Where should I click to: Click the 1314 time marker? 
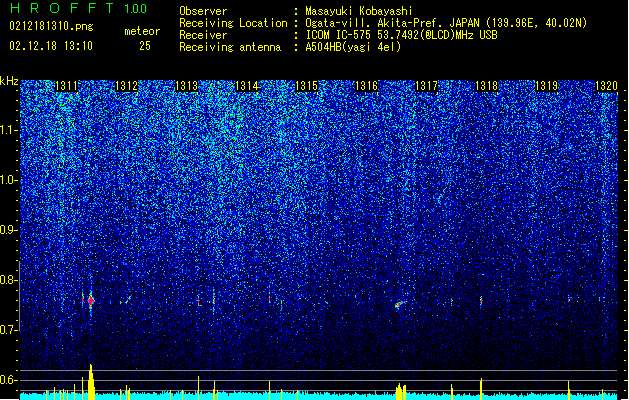click(x=246, y=86)
